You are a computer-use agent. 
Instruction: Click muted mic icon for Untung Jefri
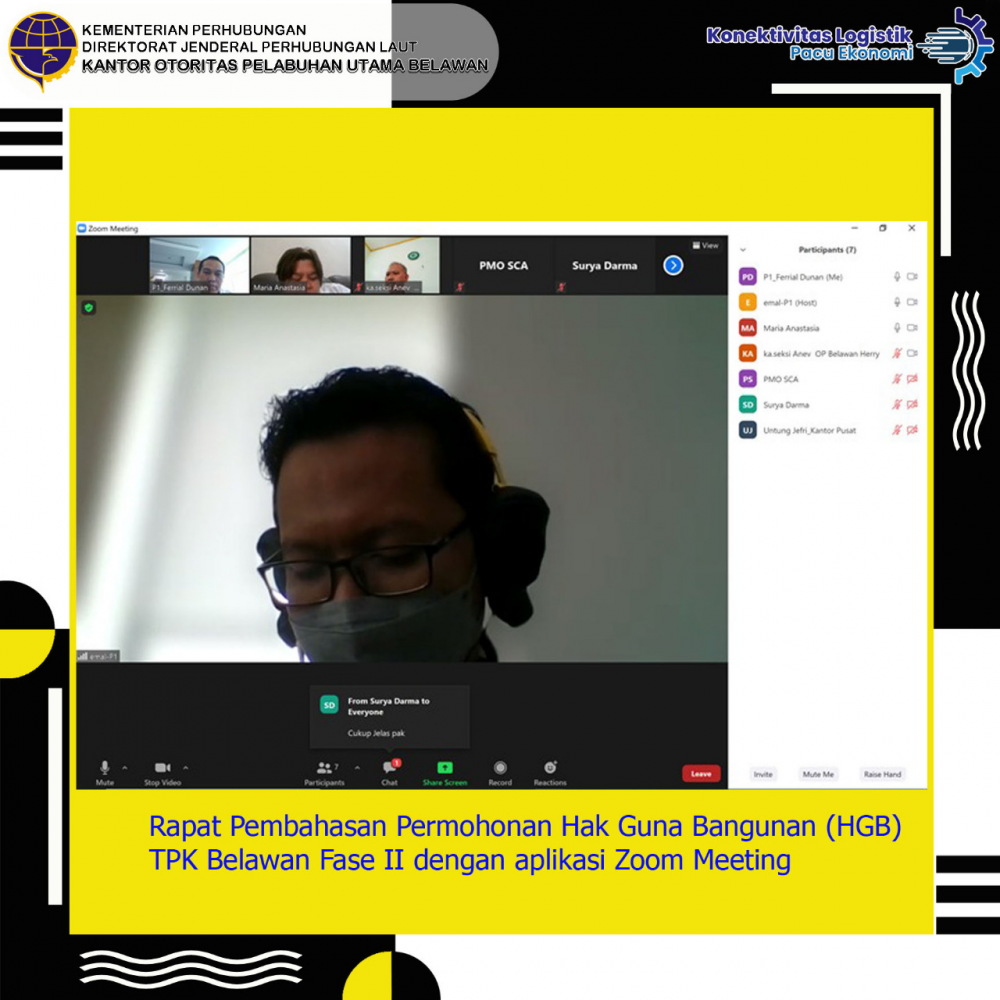pyautogui.click(x=897, y=430)
